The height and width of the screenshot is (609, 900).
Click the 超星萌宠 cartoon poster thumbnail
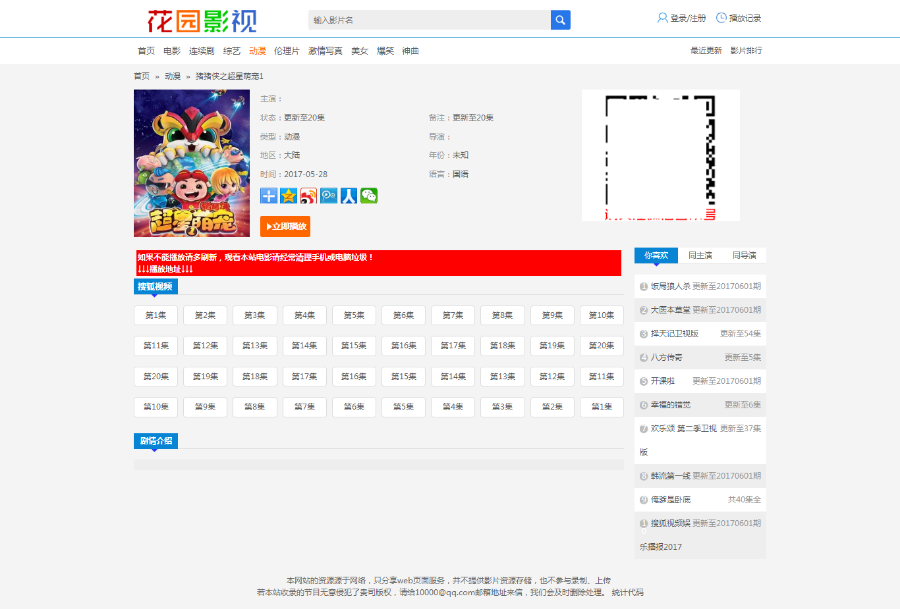[192, 163]
